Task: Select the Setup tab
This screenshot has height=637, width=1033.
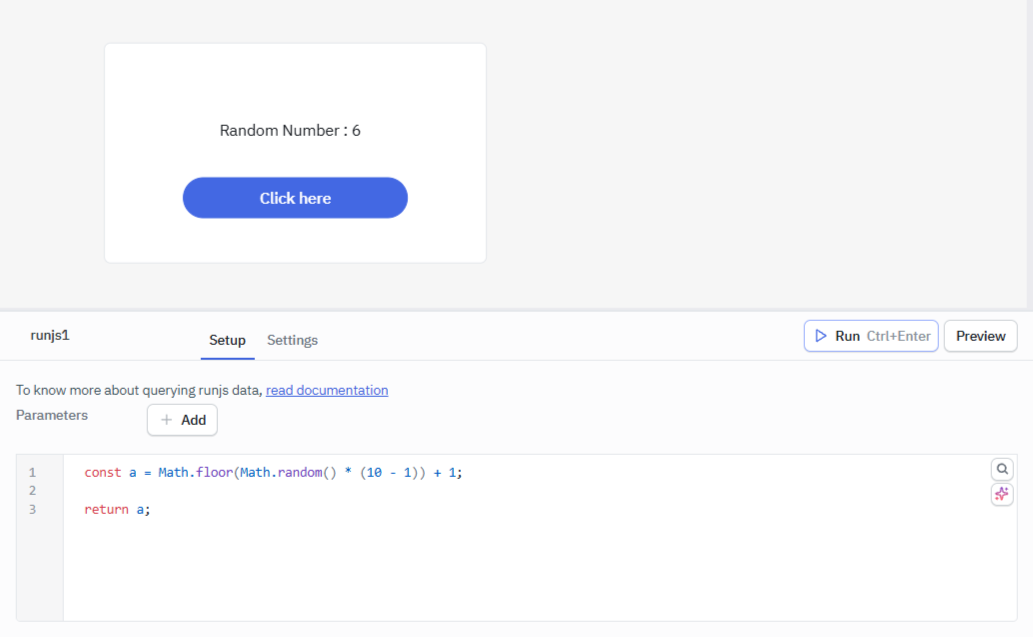Action: click(227, 340)
